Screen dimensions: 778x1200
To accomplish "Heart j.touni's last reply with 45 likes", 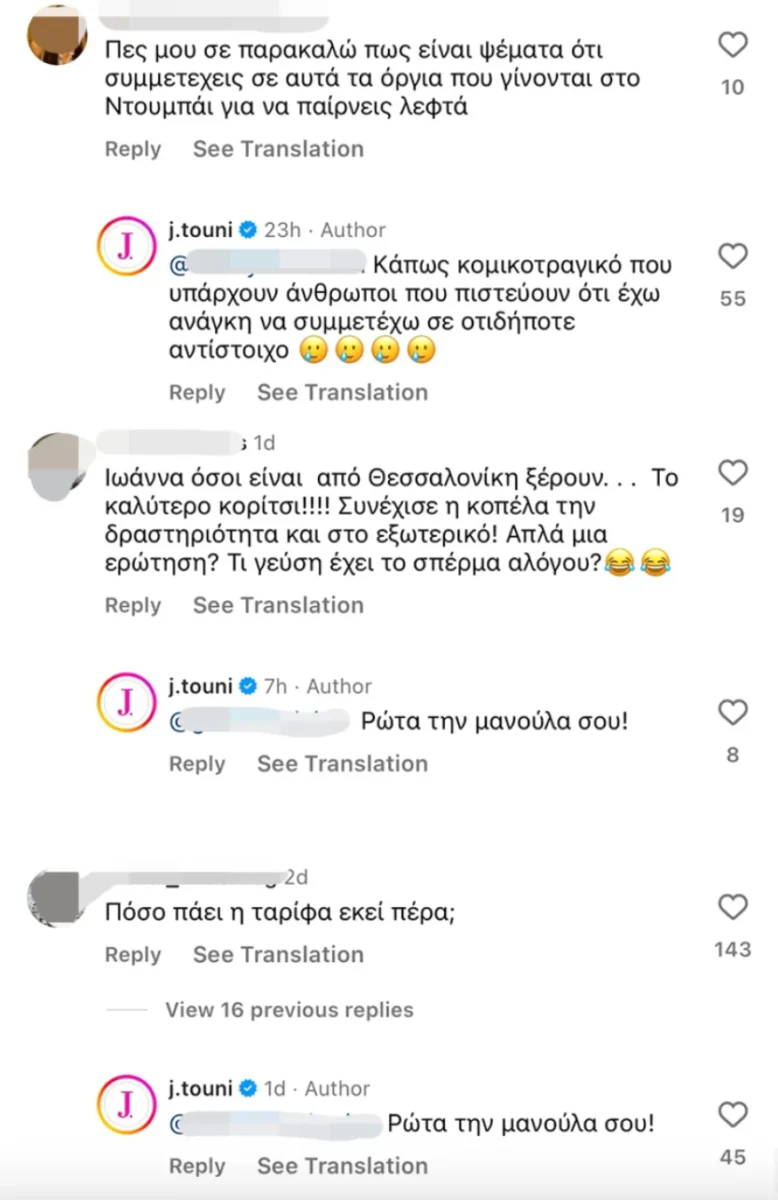I will point(733,1115).
